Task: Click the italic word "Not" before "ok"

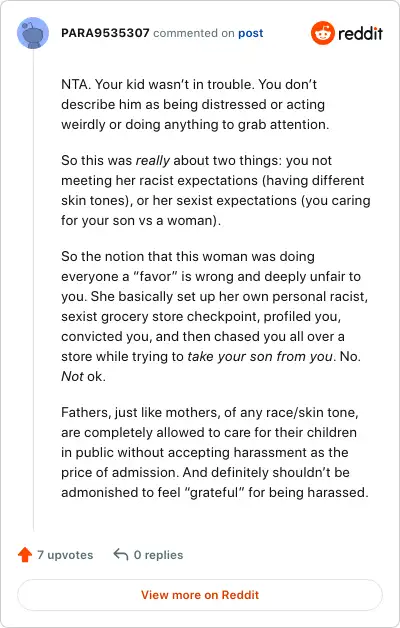Action: (x=72, y=376)
